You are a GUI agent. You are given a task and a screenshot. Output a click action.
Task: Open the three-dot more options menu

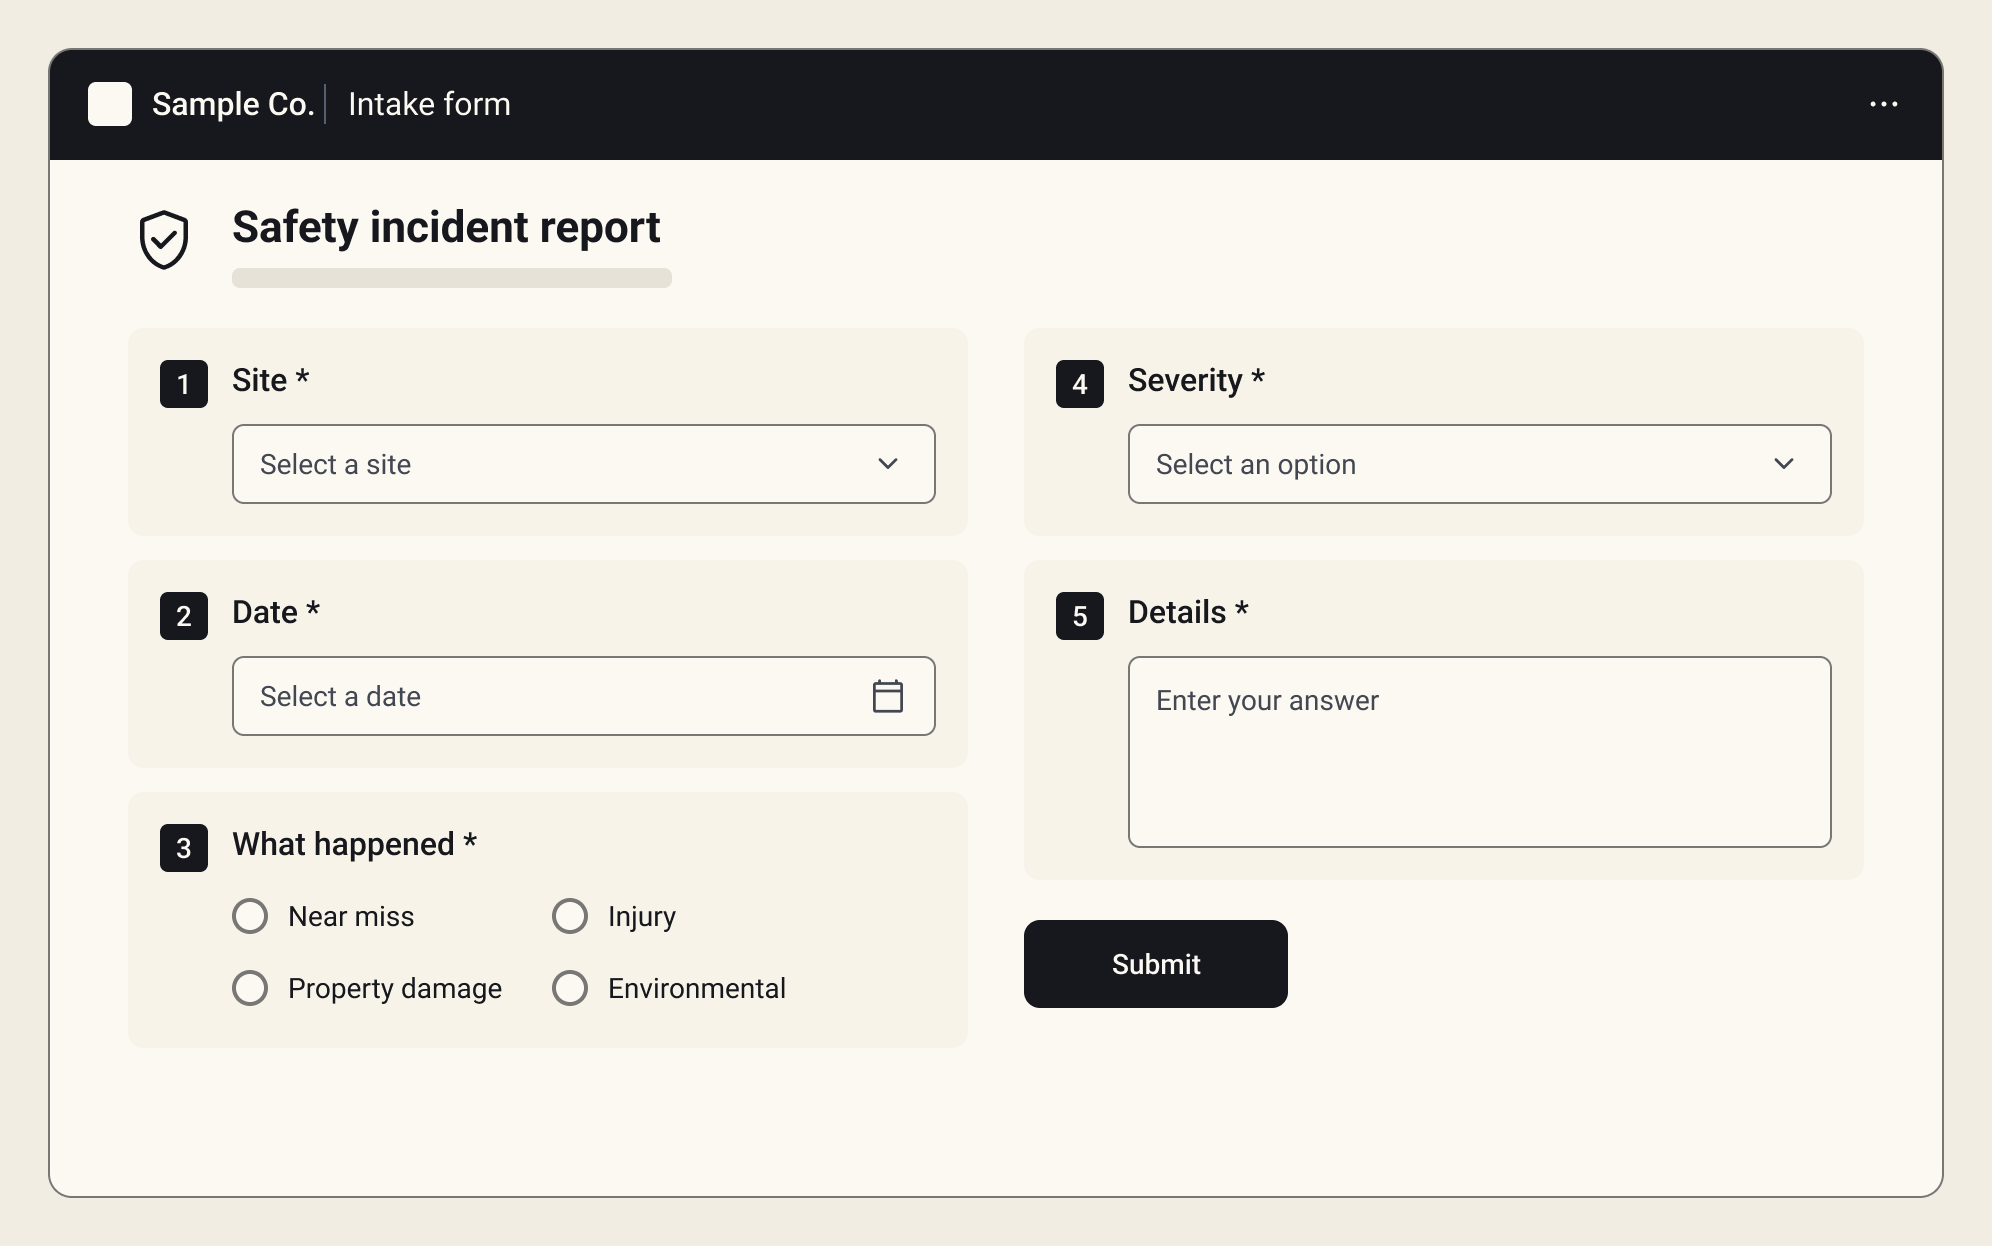(1884, 104)
